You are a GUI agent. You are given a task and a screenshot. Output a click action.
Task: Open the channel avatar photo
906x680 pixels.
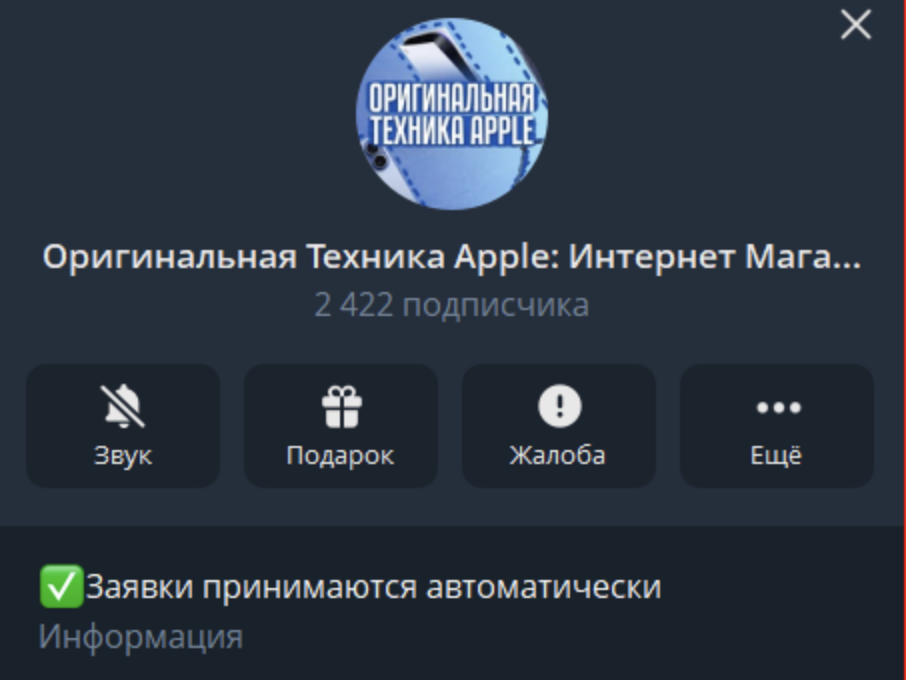point(452,114)
